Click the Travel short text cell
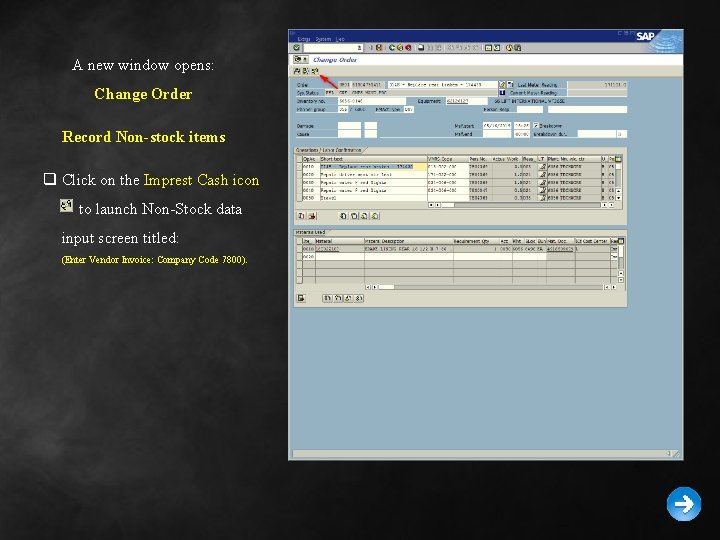 pyautogui.click(x=374, y=198)
